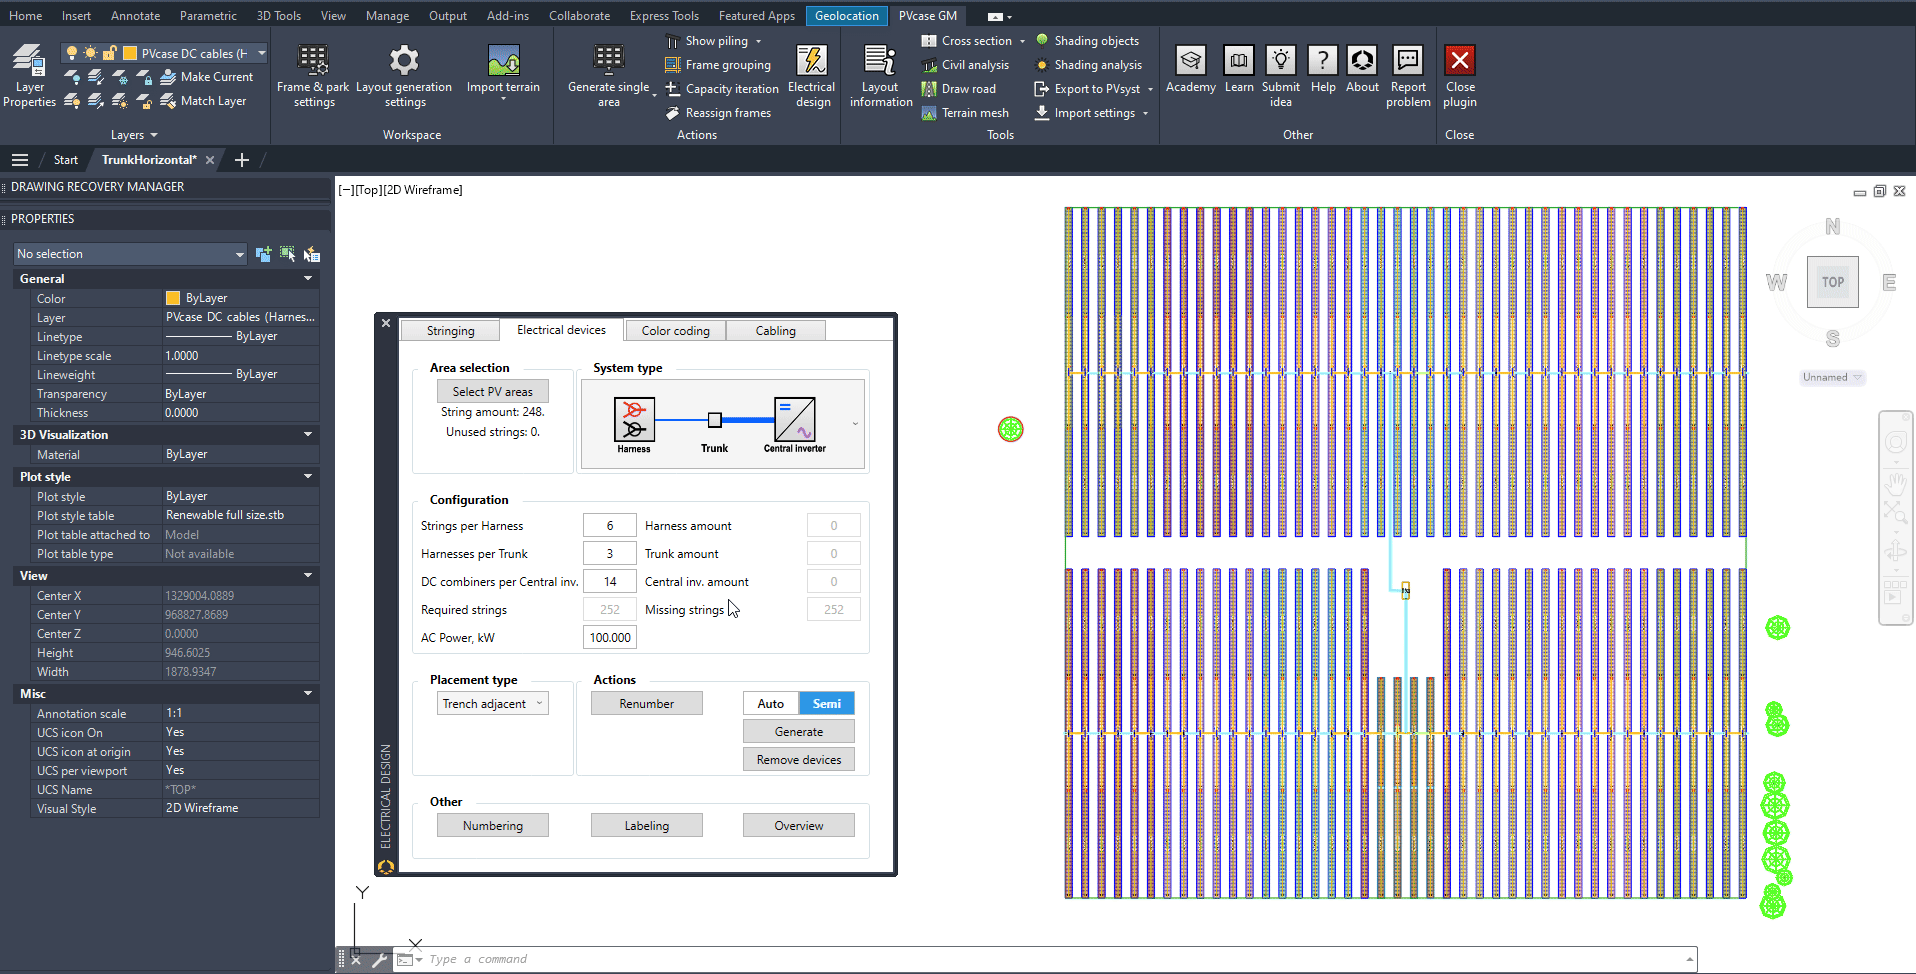
Task: Click the layer color swatch in layer dropdown
Action: coord(130,53)
